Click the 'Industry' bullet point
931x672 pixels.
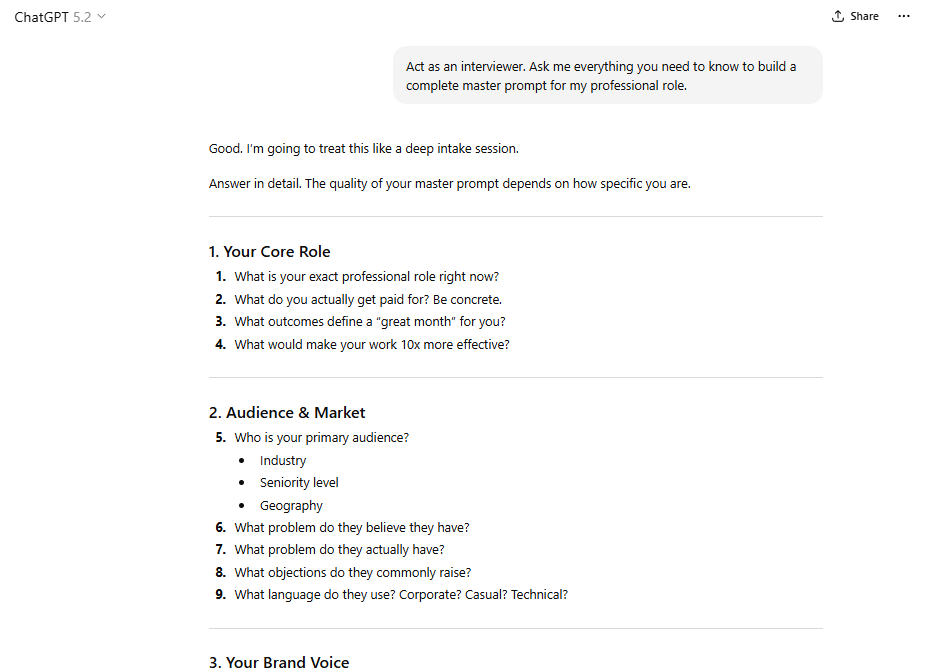click(283, 460)
